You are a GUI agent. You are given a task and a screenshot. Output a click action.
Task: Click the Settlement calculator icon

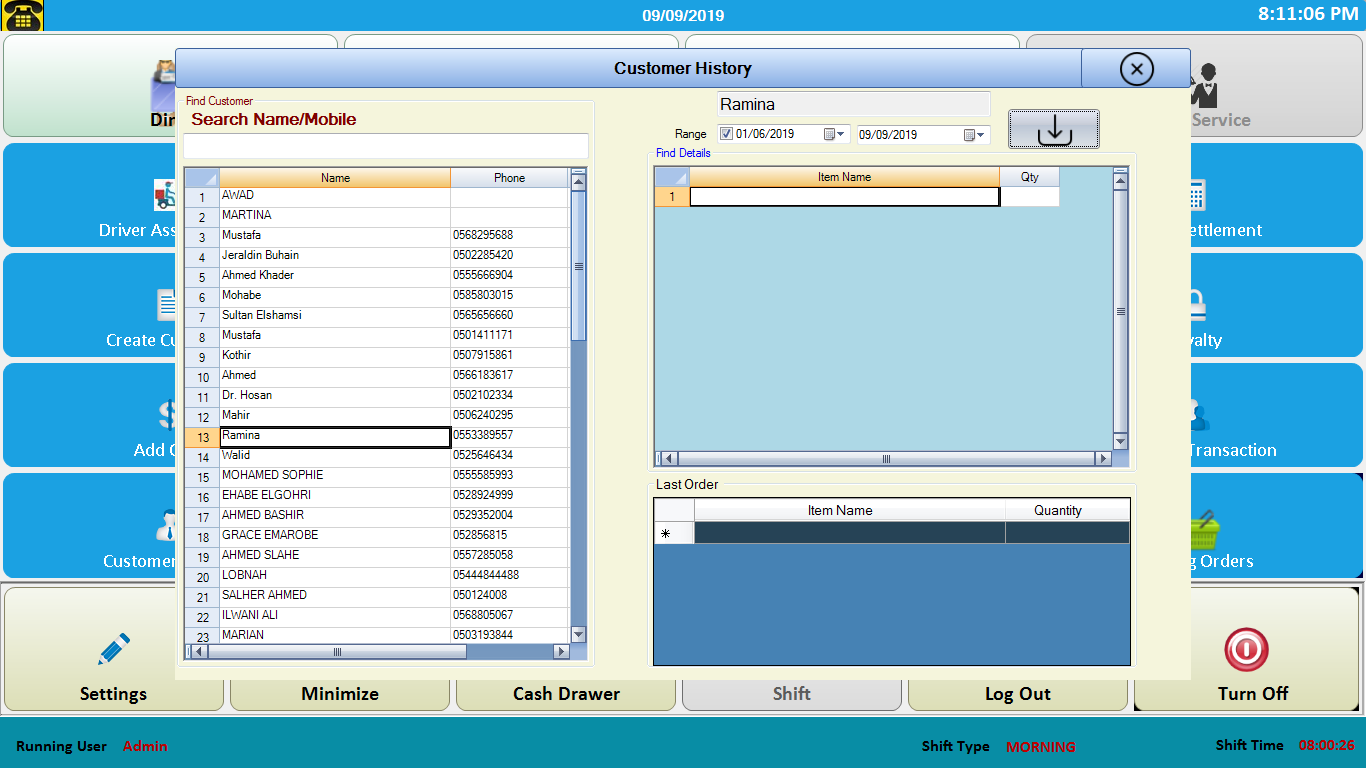1197,195
